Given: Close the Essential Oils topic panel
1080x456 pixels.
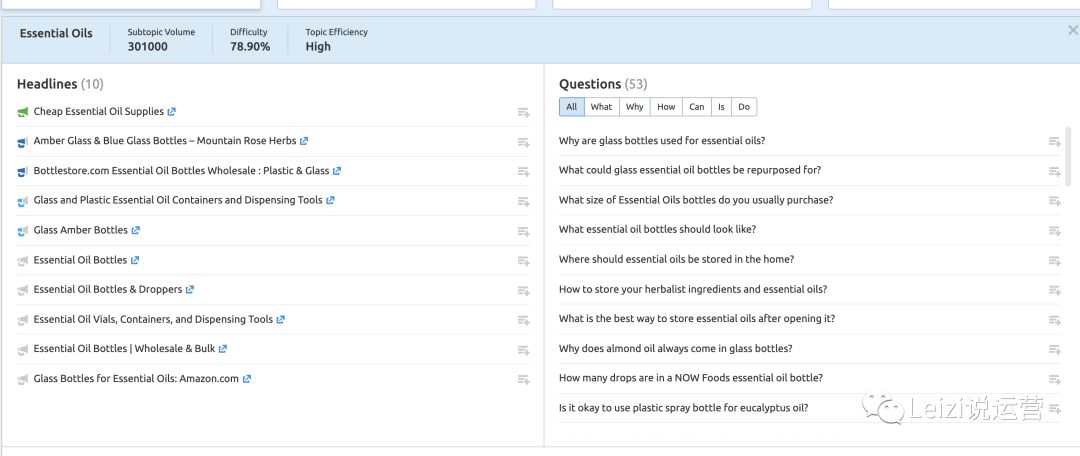Looking at the screenshot, I should point(1072,30).
